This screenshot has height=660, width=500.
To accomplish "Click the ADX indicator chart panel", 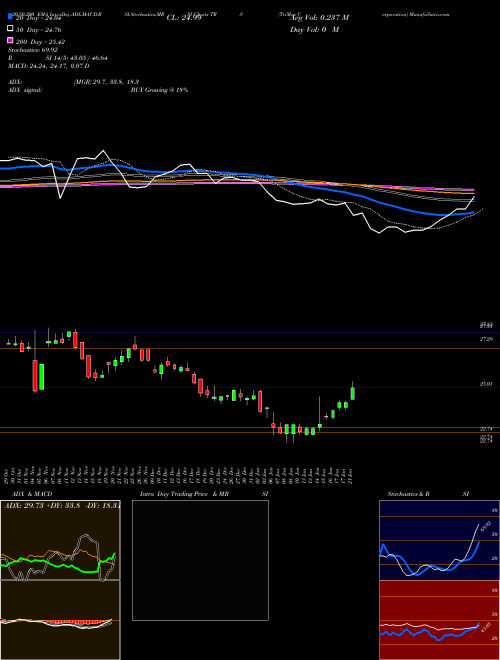I will pos(60,540).
